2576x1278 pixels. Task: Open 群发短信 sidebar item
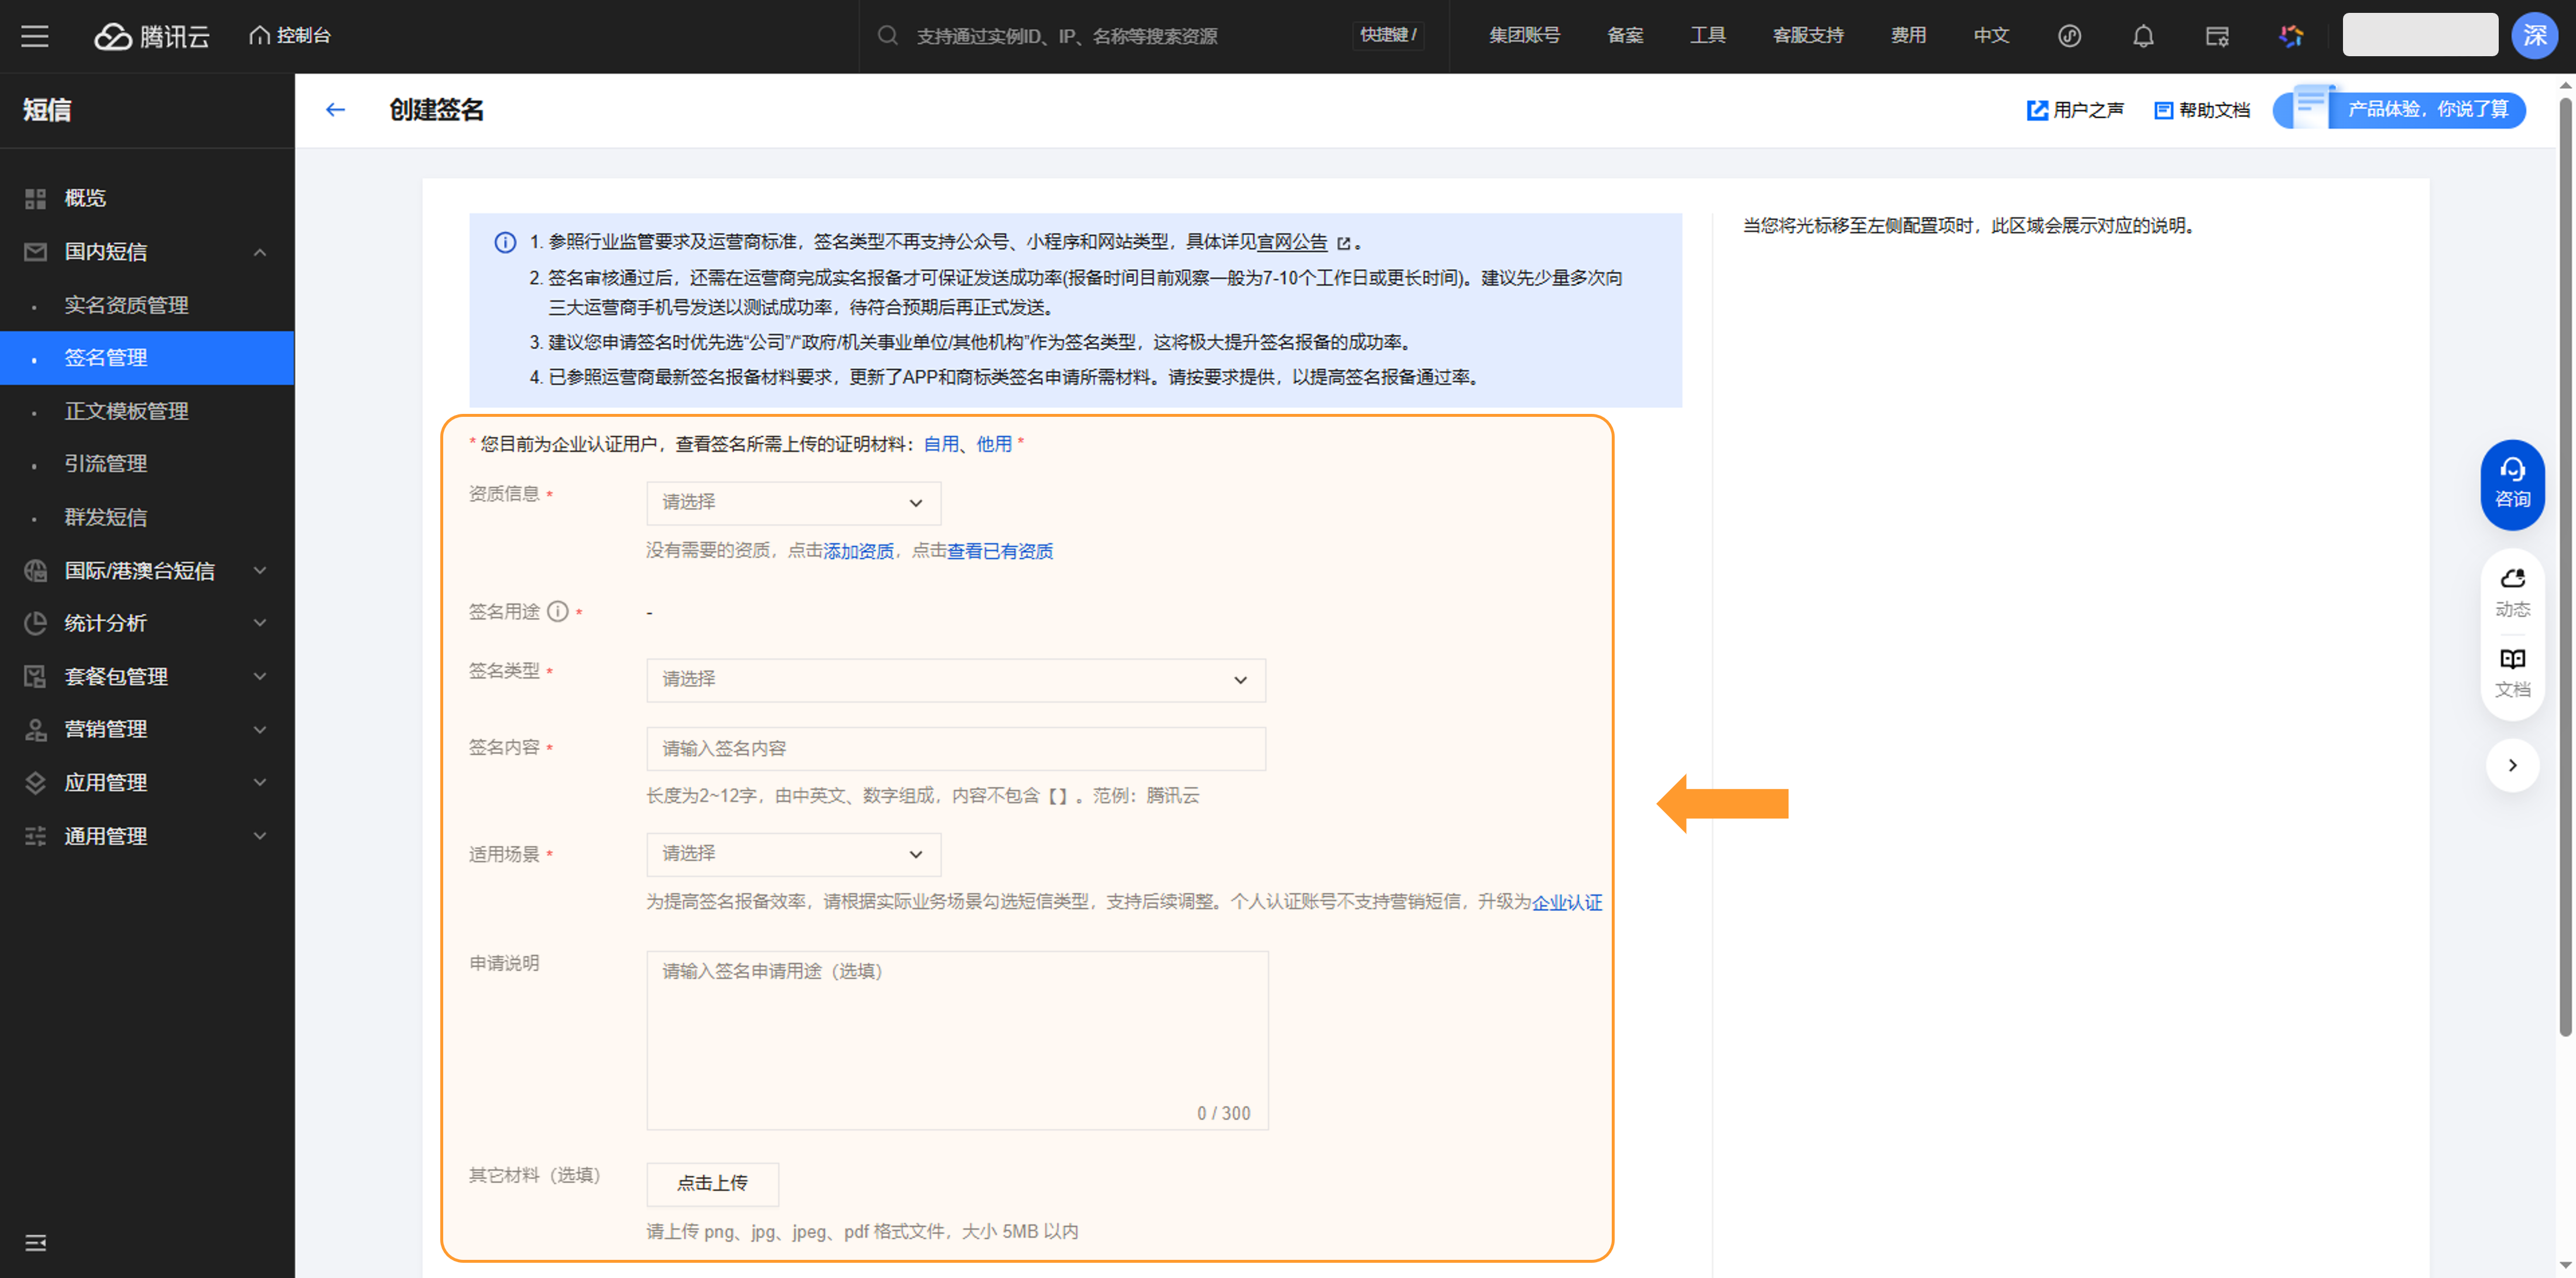(x=105, y=517)
